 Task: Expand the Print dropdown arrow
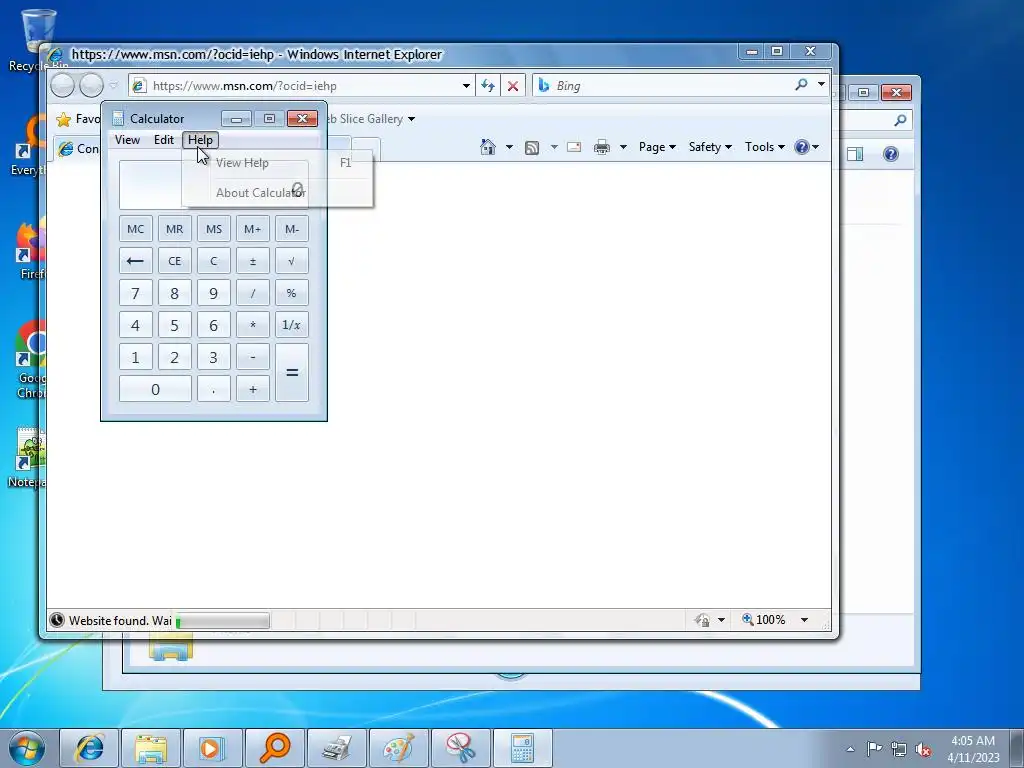coord(623,147)
